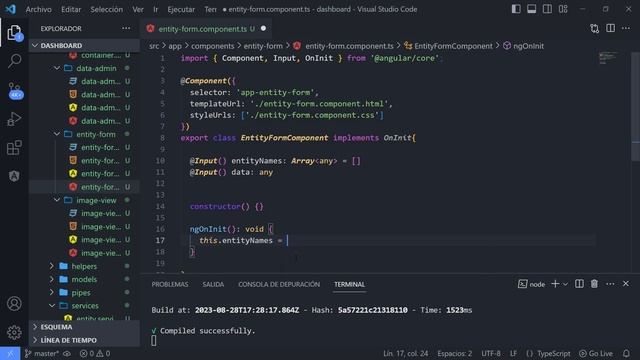Expand the helpers folder
Viewport: 640px width, 360px height.
(84, 266)
